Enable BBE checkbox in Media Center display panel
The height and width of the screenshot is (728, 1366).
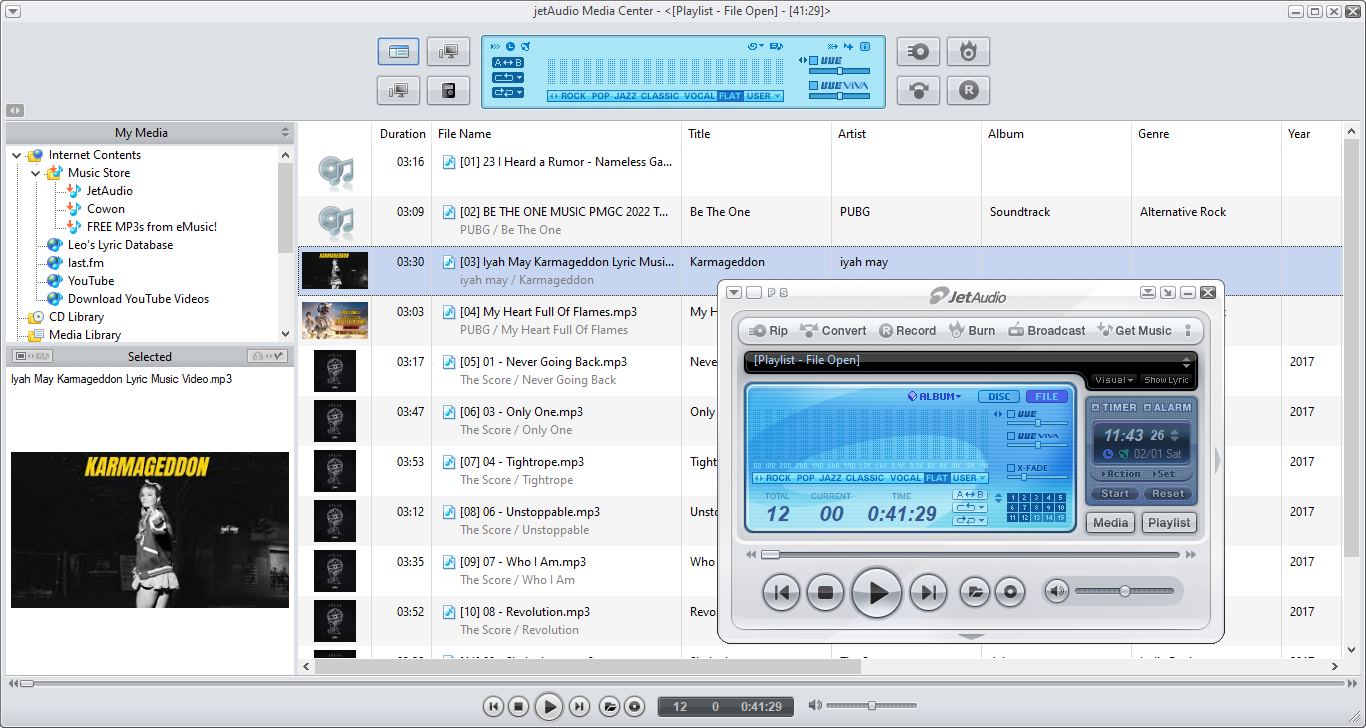pyautogui.click(x=813, y=60)
